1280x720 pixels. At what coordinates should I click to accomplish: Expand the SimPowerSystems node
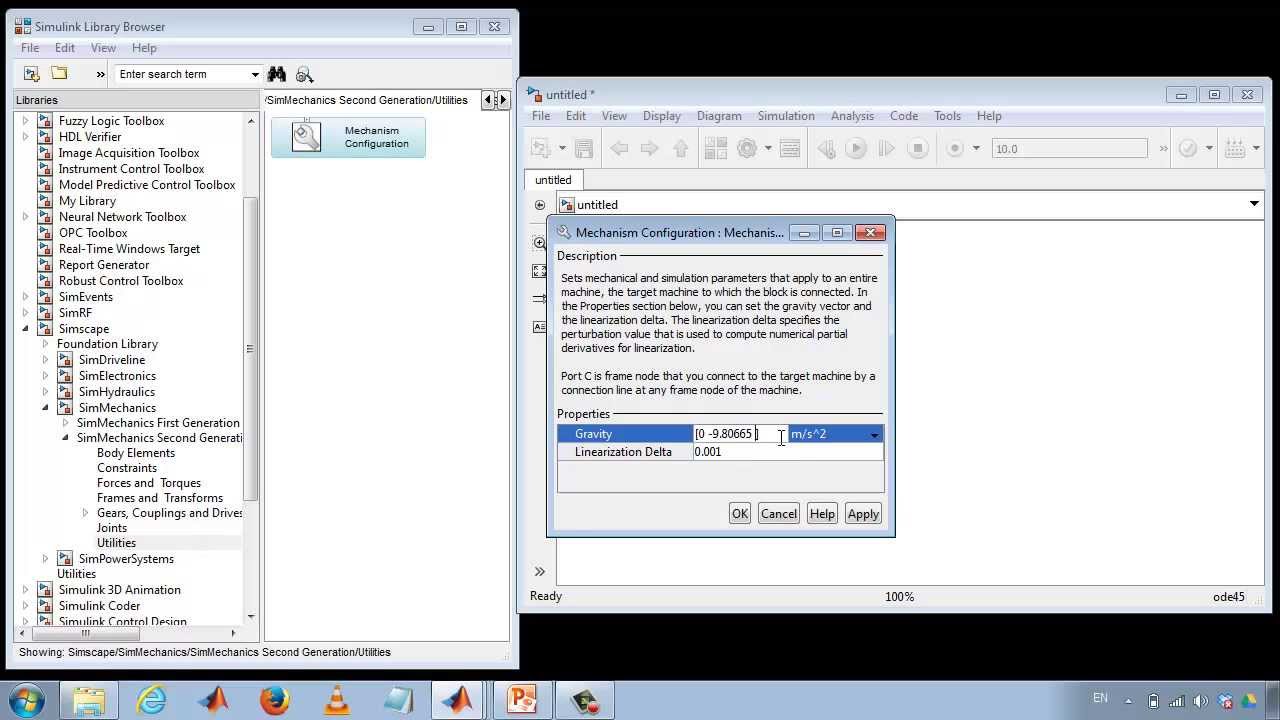pyautogui.click(x=45, y=559)
